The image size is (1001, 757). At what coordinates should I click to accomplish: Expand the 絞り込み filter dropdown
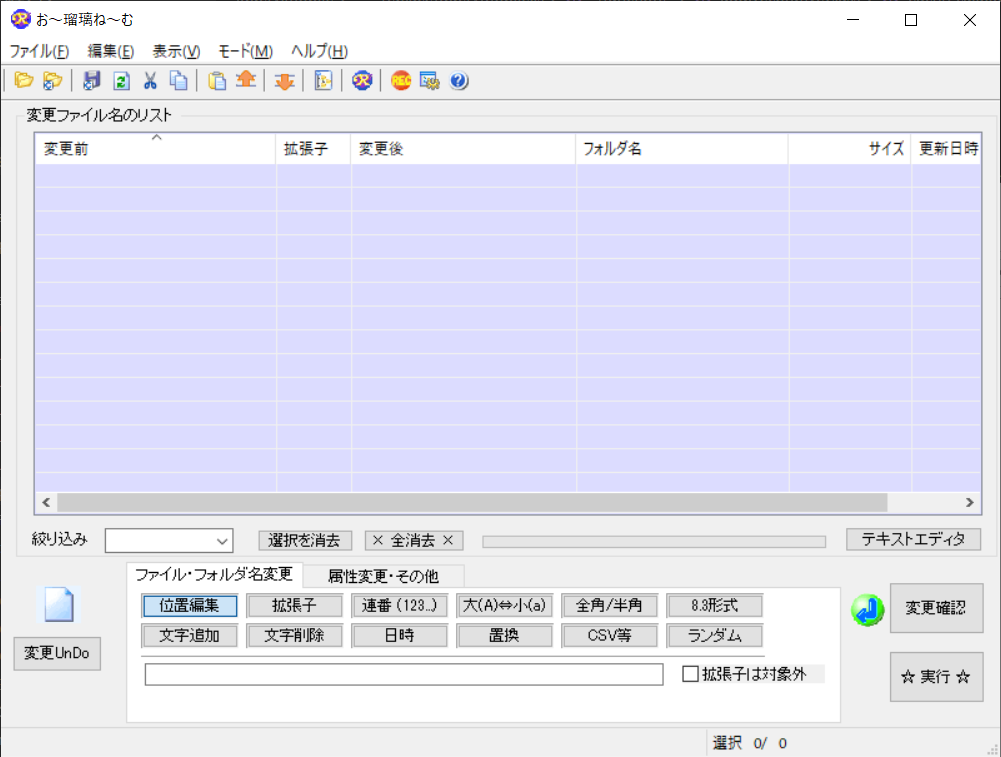click(222, 541)
